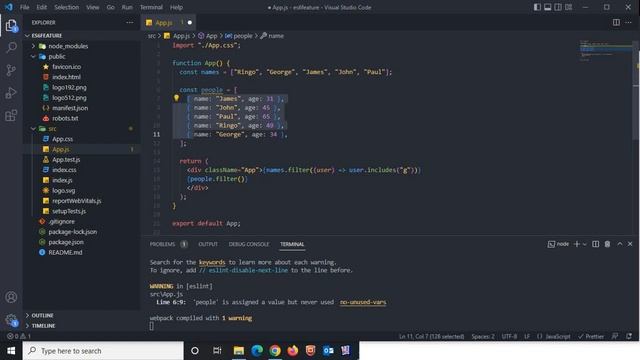This screenshot has width=640, height=360.
Task: Open the Terminal menu
Action: point(151,7)
